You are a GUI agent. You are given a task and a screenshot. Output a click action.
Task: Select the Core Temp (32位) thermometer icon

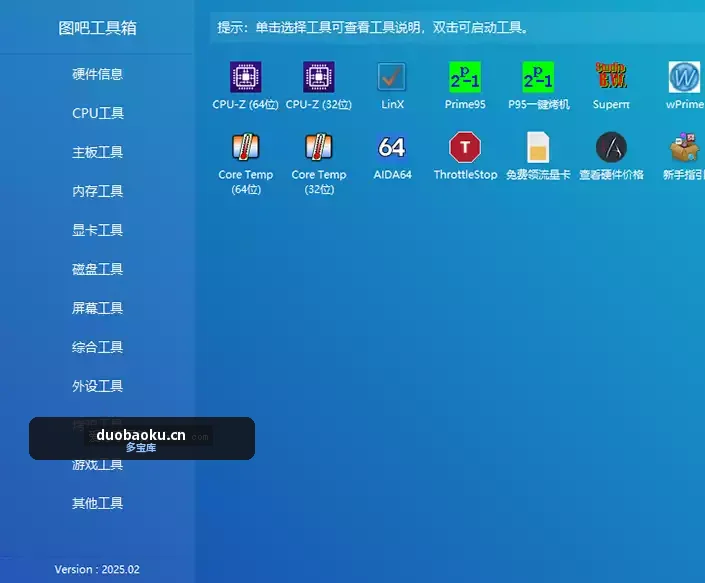tap(319, 147)
